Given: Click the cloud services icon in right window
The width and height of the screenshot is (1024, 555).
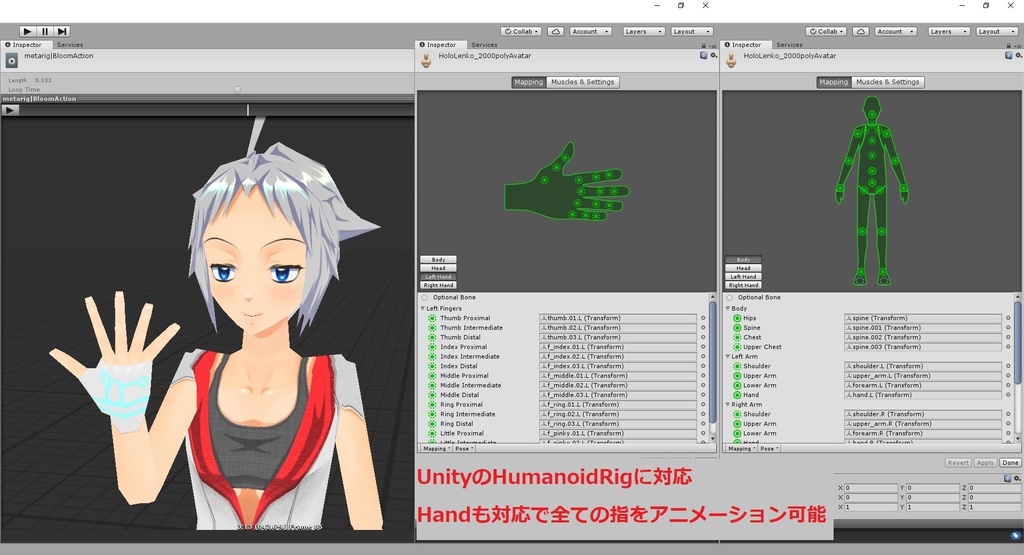Looking at the screenshot, I should 860,31.
